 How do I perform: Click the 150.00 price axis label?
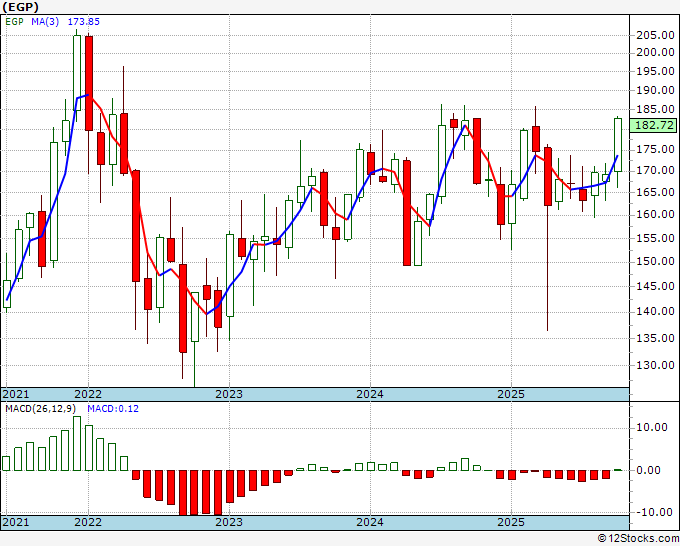click(x=655, y=262)
